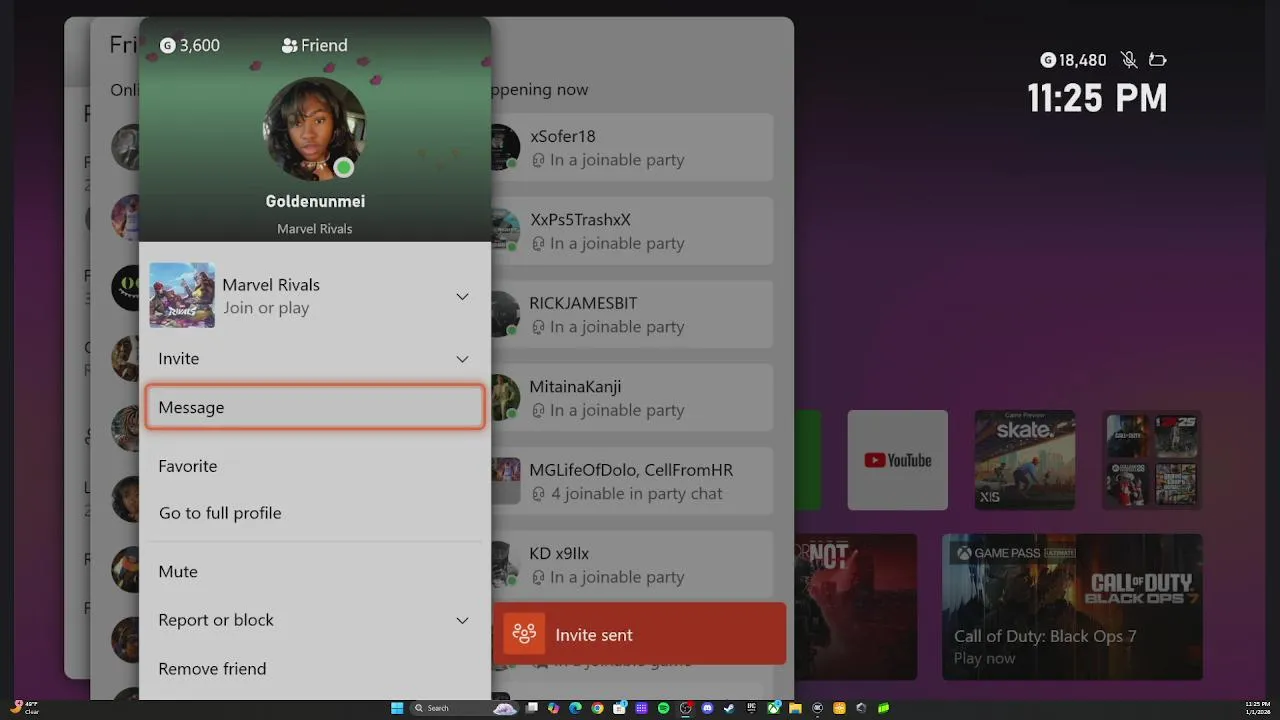This screenshot has width=1280, height=720.
Task: Click the controller battery status icon
Action: click(1157, 60)
